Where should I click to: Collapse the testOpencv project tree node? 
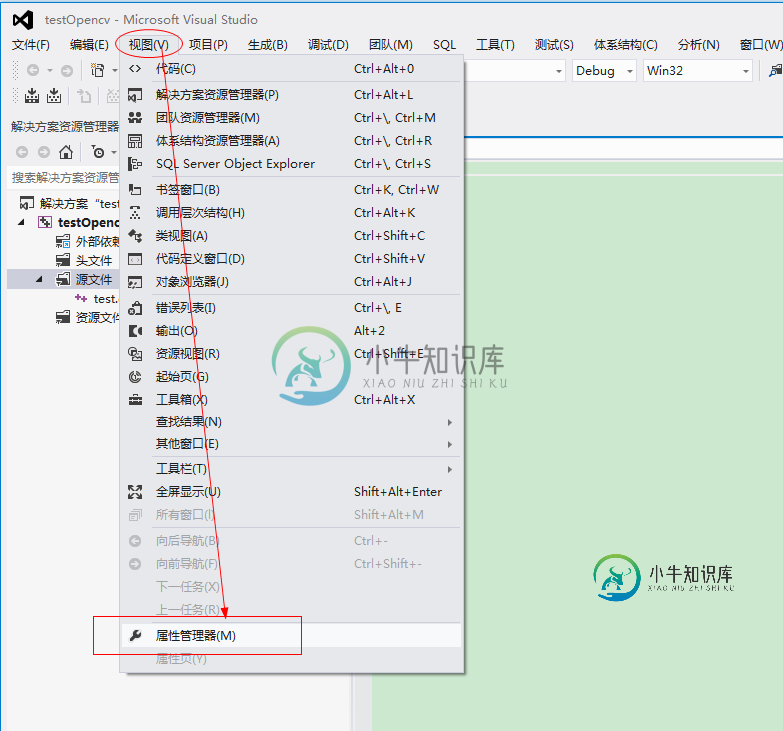pyautogui.click(x=21, y=222)
